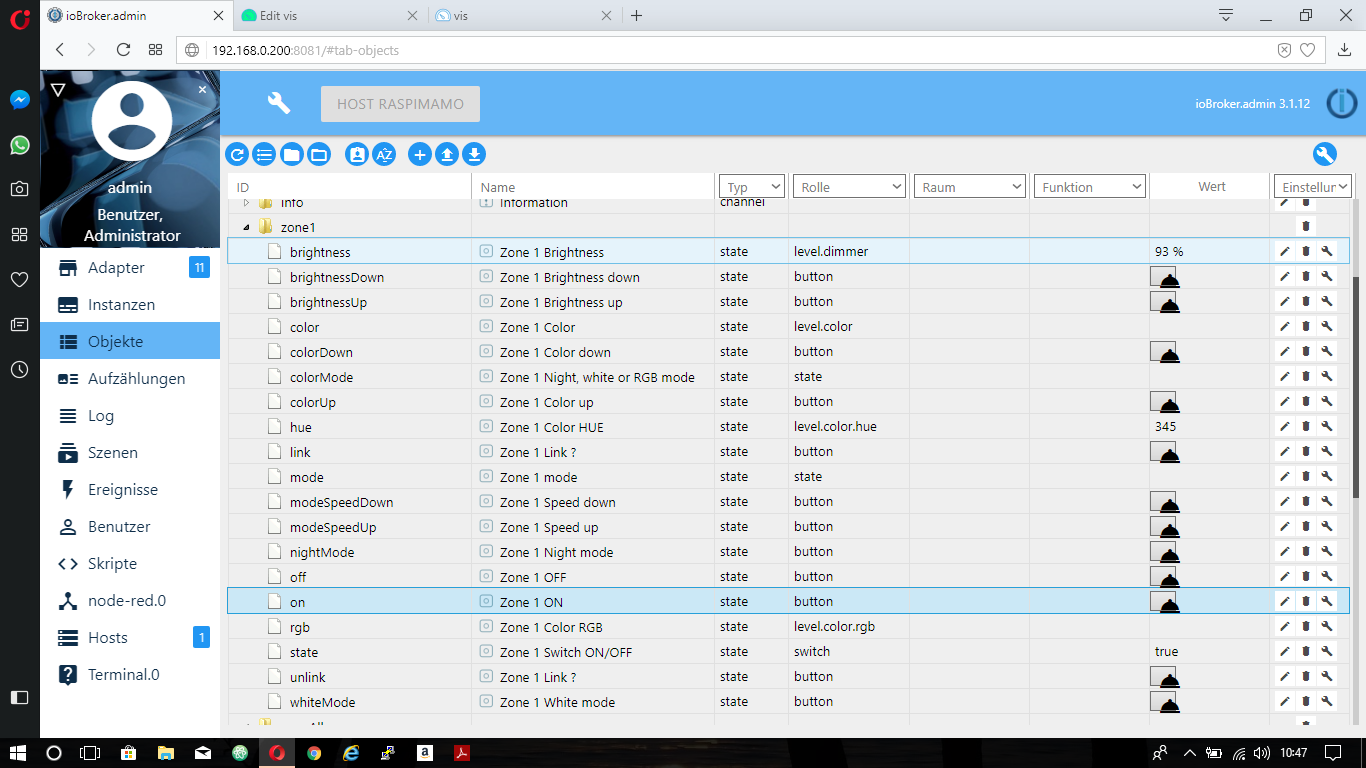The height and width of the screenshot is (768, 1366).
Task: Open the Einstellungen column dropdown
Action: (1312, 186)
